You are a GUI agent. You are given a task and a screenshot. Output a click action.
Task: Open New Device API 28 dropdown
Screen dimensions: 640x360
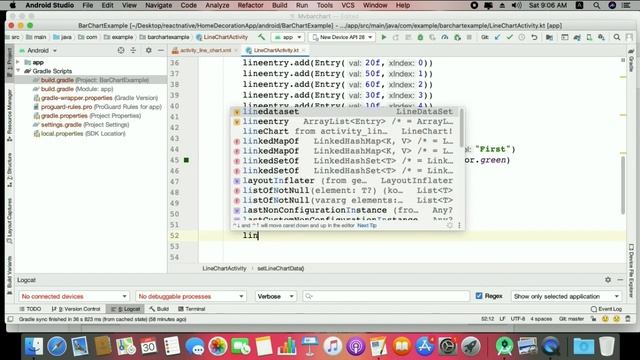[x=342, y=37]
